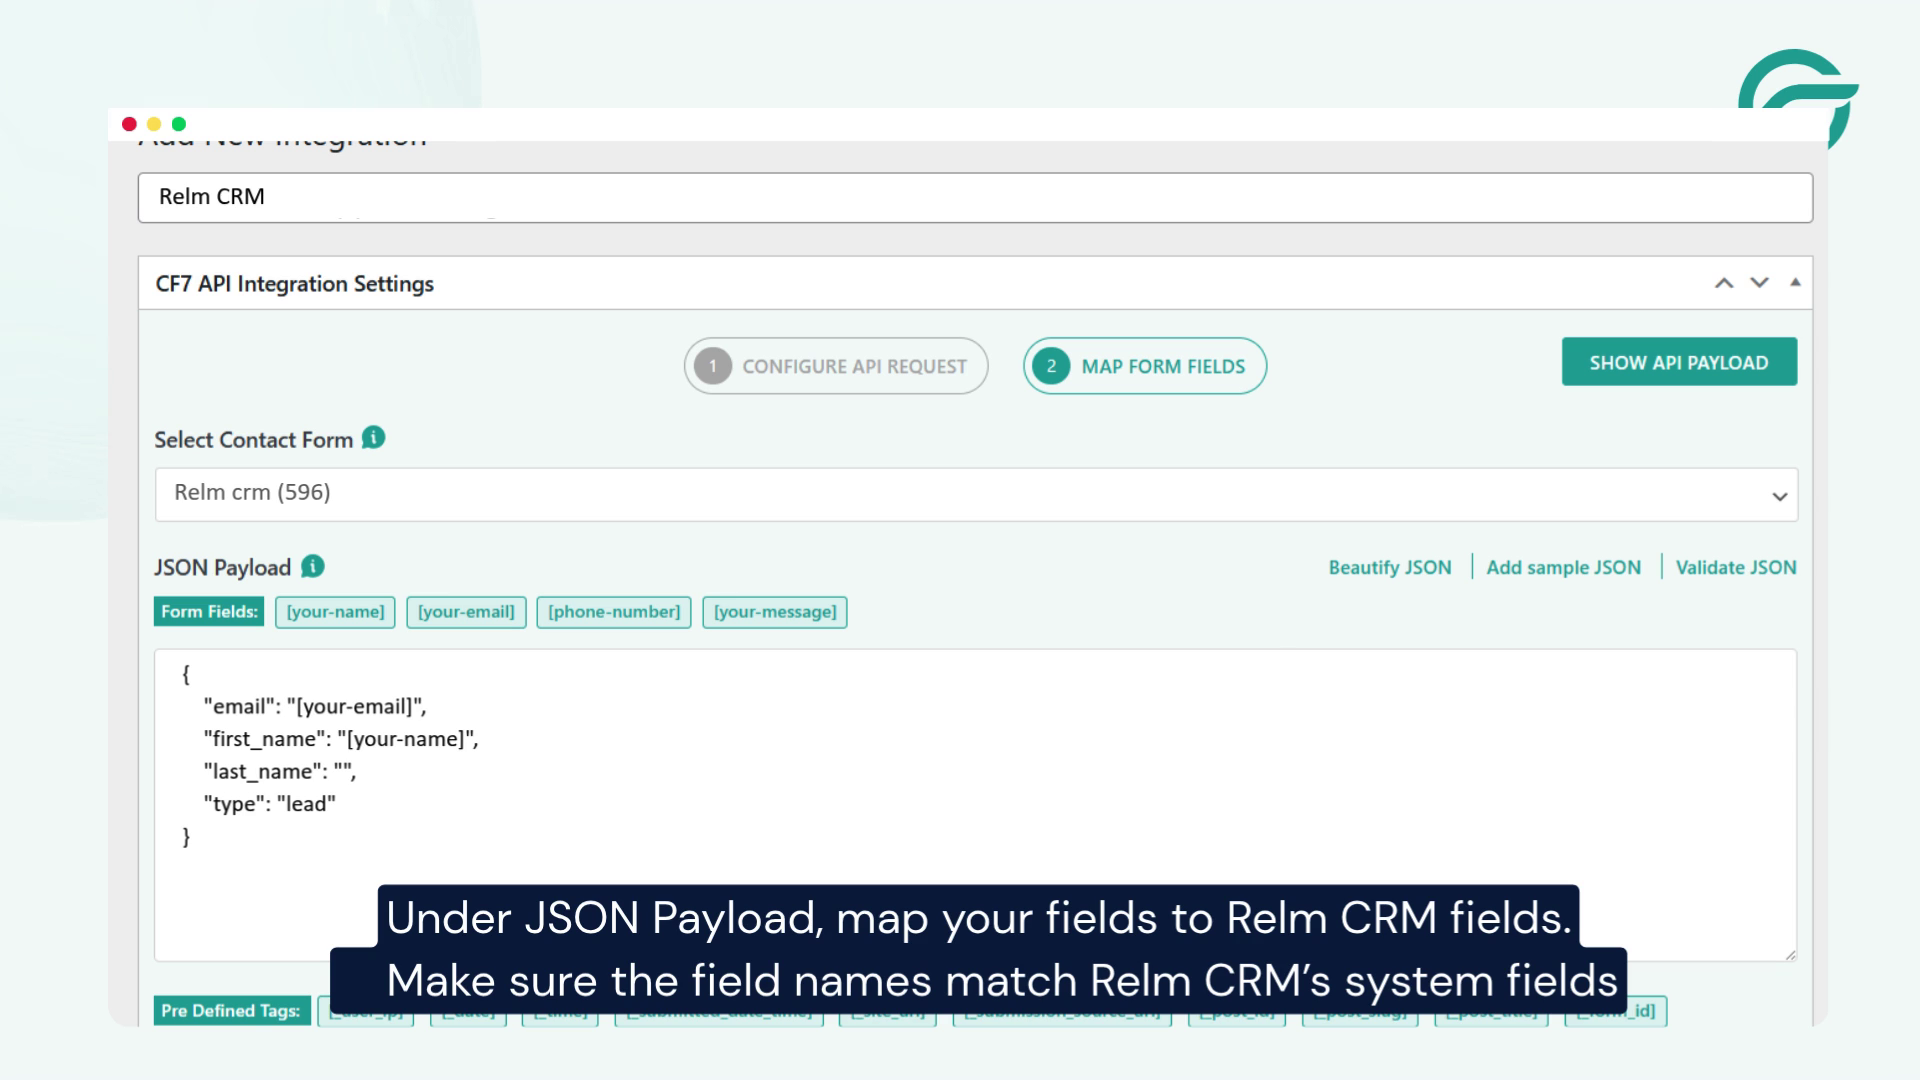Insert the [your-name] form field tag
Viewport: 1920px width, 1080px height.
(335, 612)
